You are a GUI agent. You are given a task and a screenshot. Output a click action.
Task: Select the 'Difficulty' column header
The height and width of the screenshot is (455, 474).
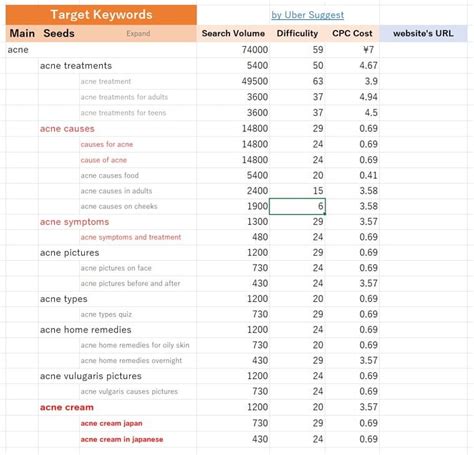click(297, 33)
